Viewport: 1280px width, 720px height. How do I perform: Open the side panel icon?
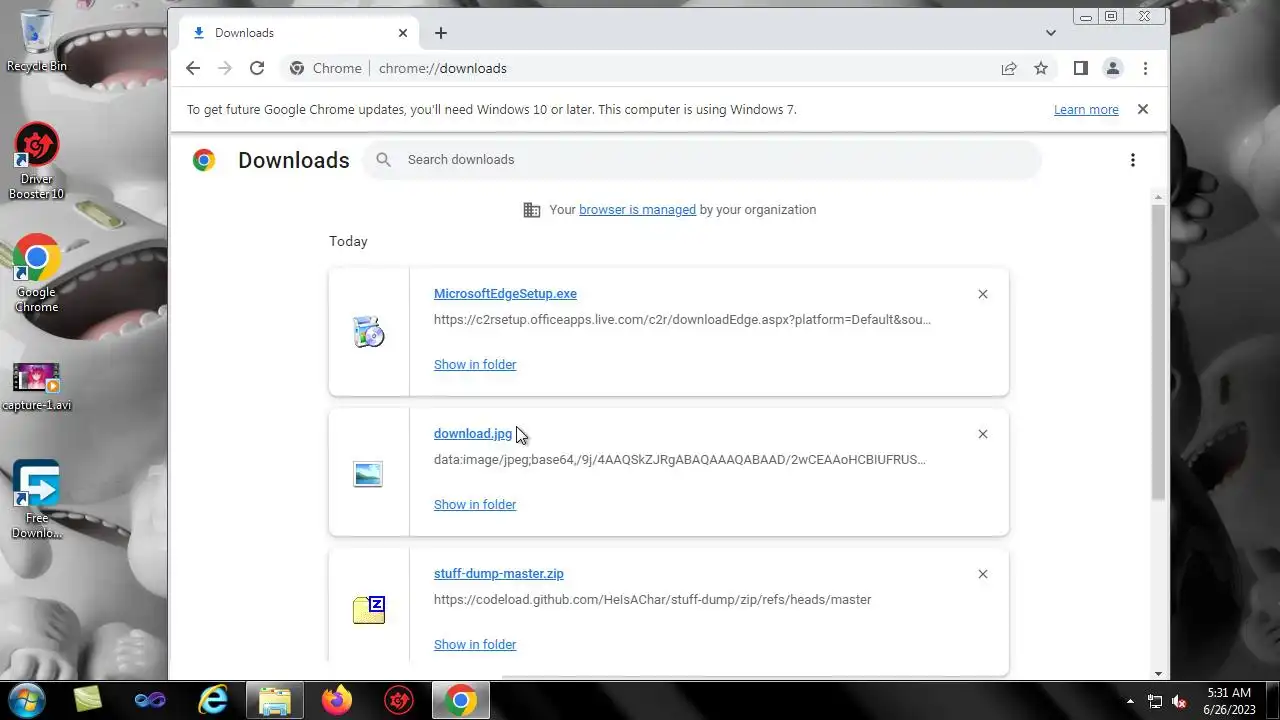pos(1080,68)
